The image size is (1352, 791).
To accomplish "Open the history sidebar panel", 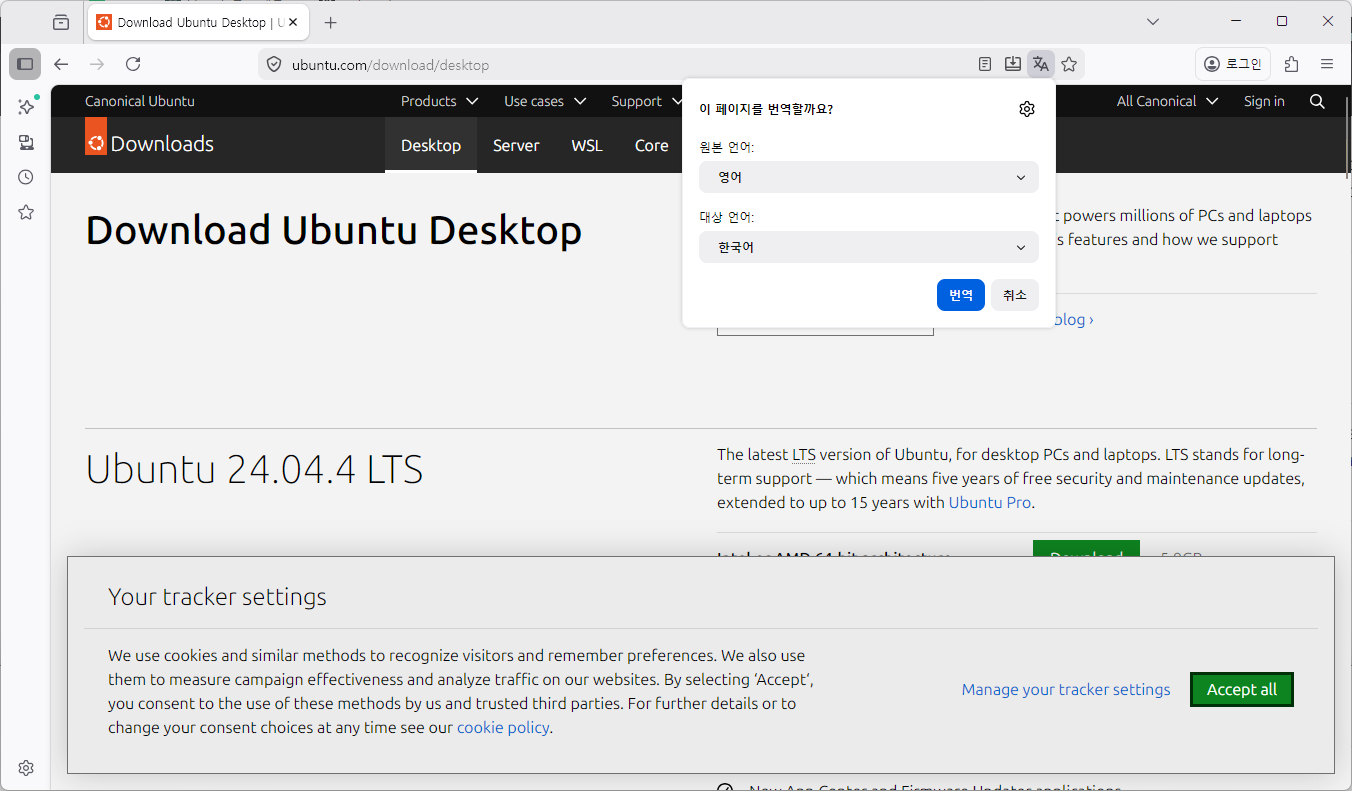I will click(x=26, y=177).
